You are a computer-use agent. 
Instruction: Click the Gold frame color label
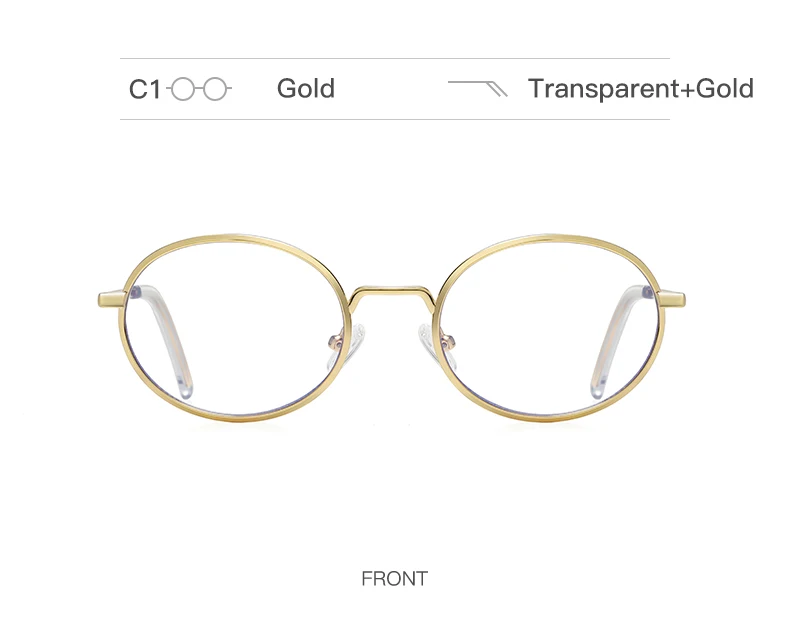pos(306,88)
